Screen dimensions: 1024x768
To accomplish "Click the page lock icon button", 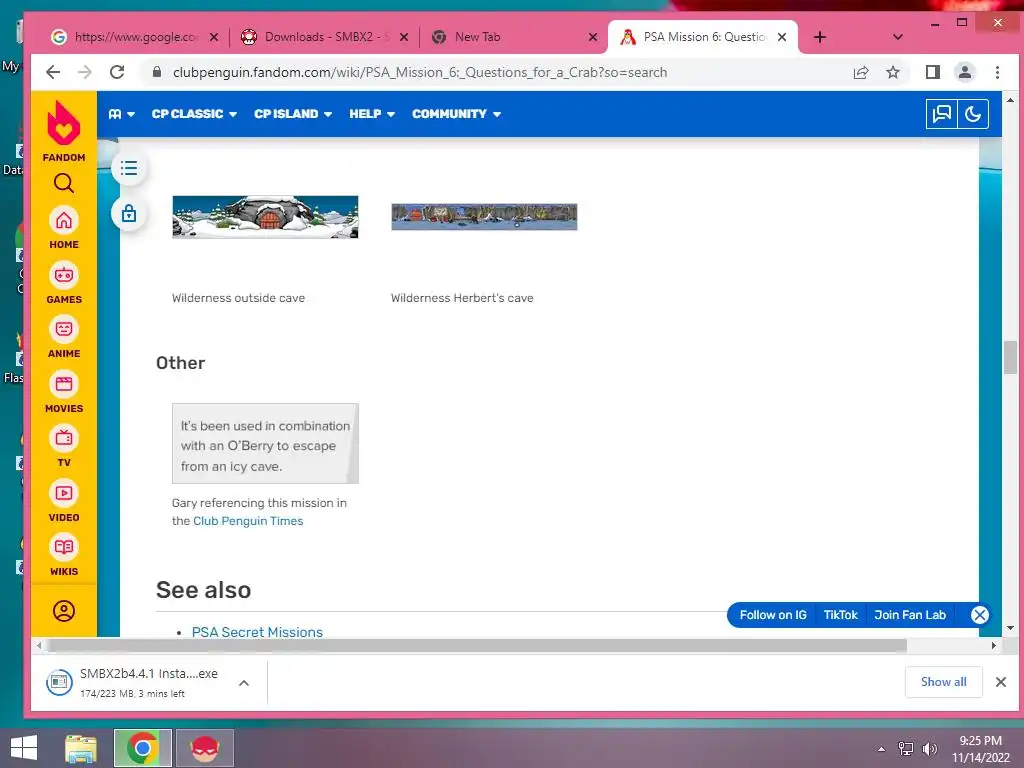I will pyautogui.click(x=129, y=214).
